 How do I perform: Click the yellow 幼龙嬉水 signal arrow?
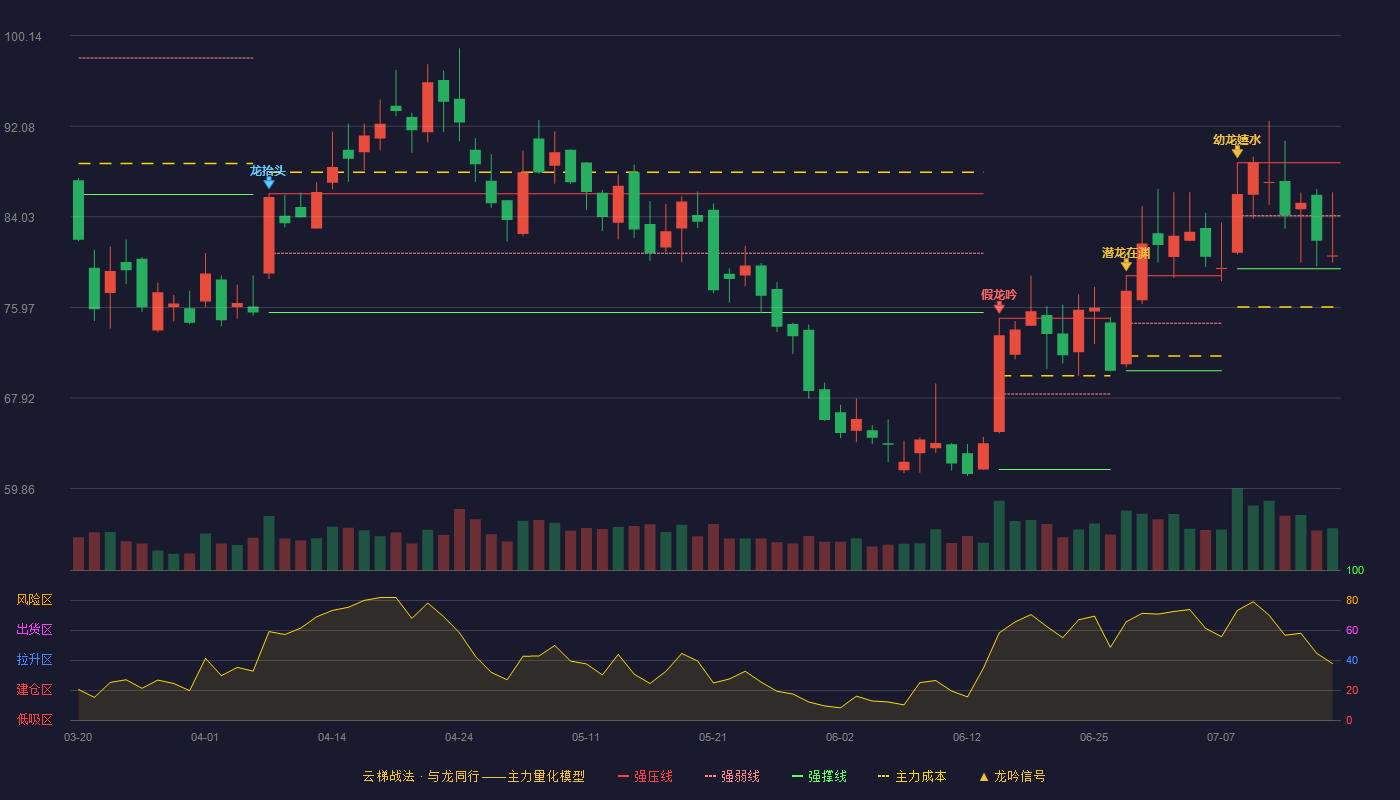[x=1237, y=151]
